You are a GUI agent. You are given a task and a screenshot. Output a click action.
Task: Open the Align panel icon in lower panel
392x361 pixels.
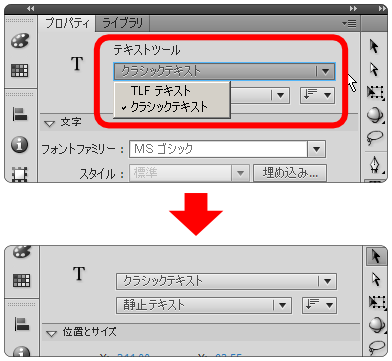(x=22, y=324)
